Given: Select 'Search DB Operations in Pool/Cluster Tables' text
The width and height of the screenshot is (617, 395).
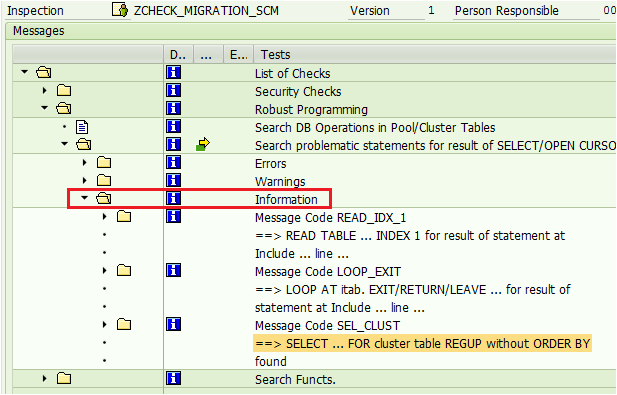Looking at the screenshot, I should tap(375, 128).
